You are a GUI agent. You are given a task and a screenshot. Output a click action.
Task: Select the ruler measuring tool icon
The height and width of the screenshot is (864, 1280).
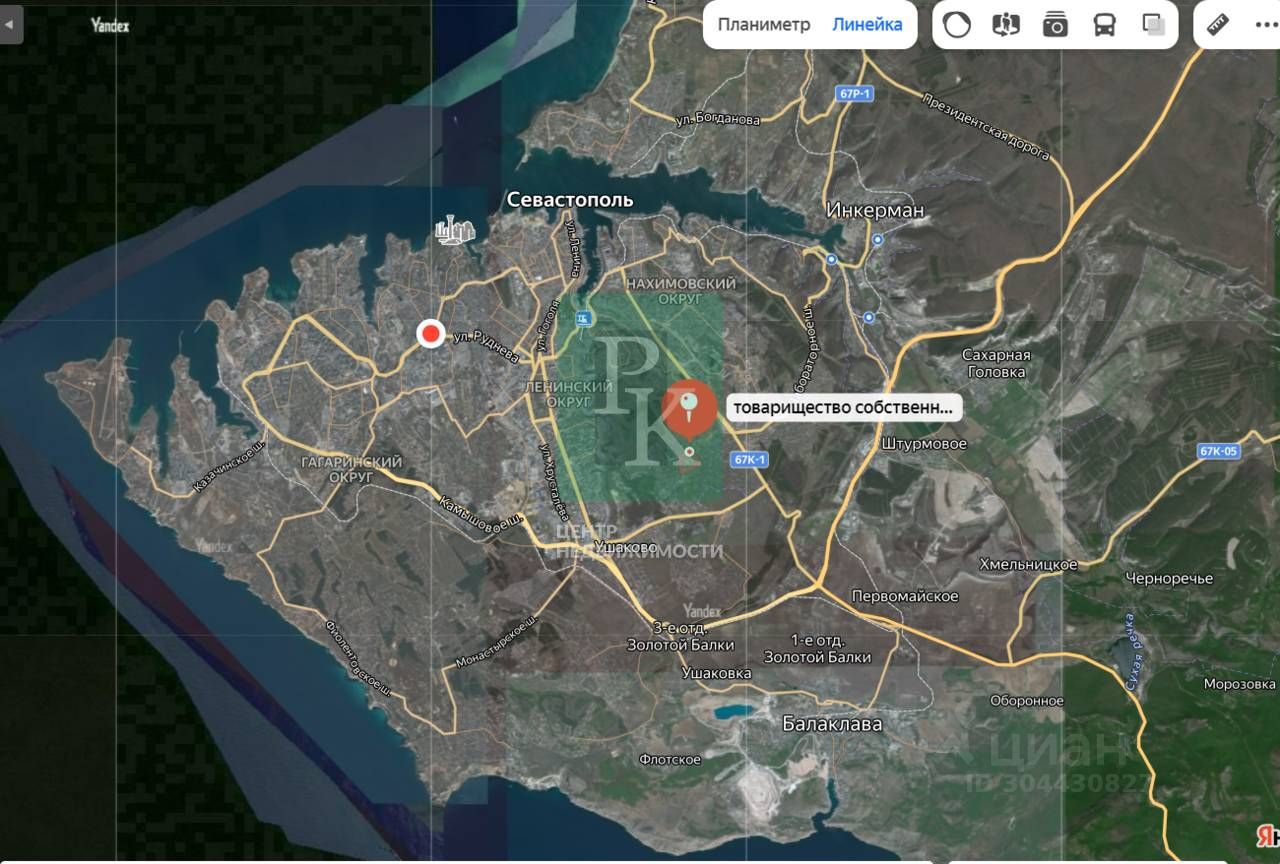(x=1218, y=25)
